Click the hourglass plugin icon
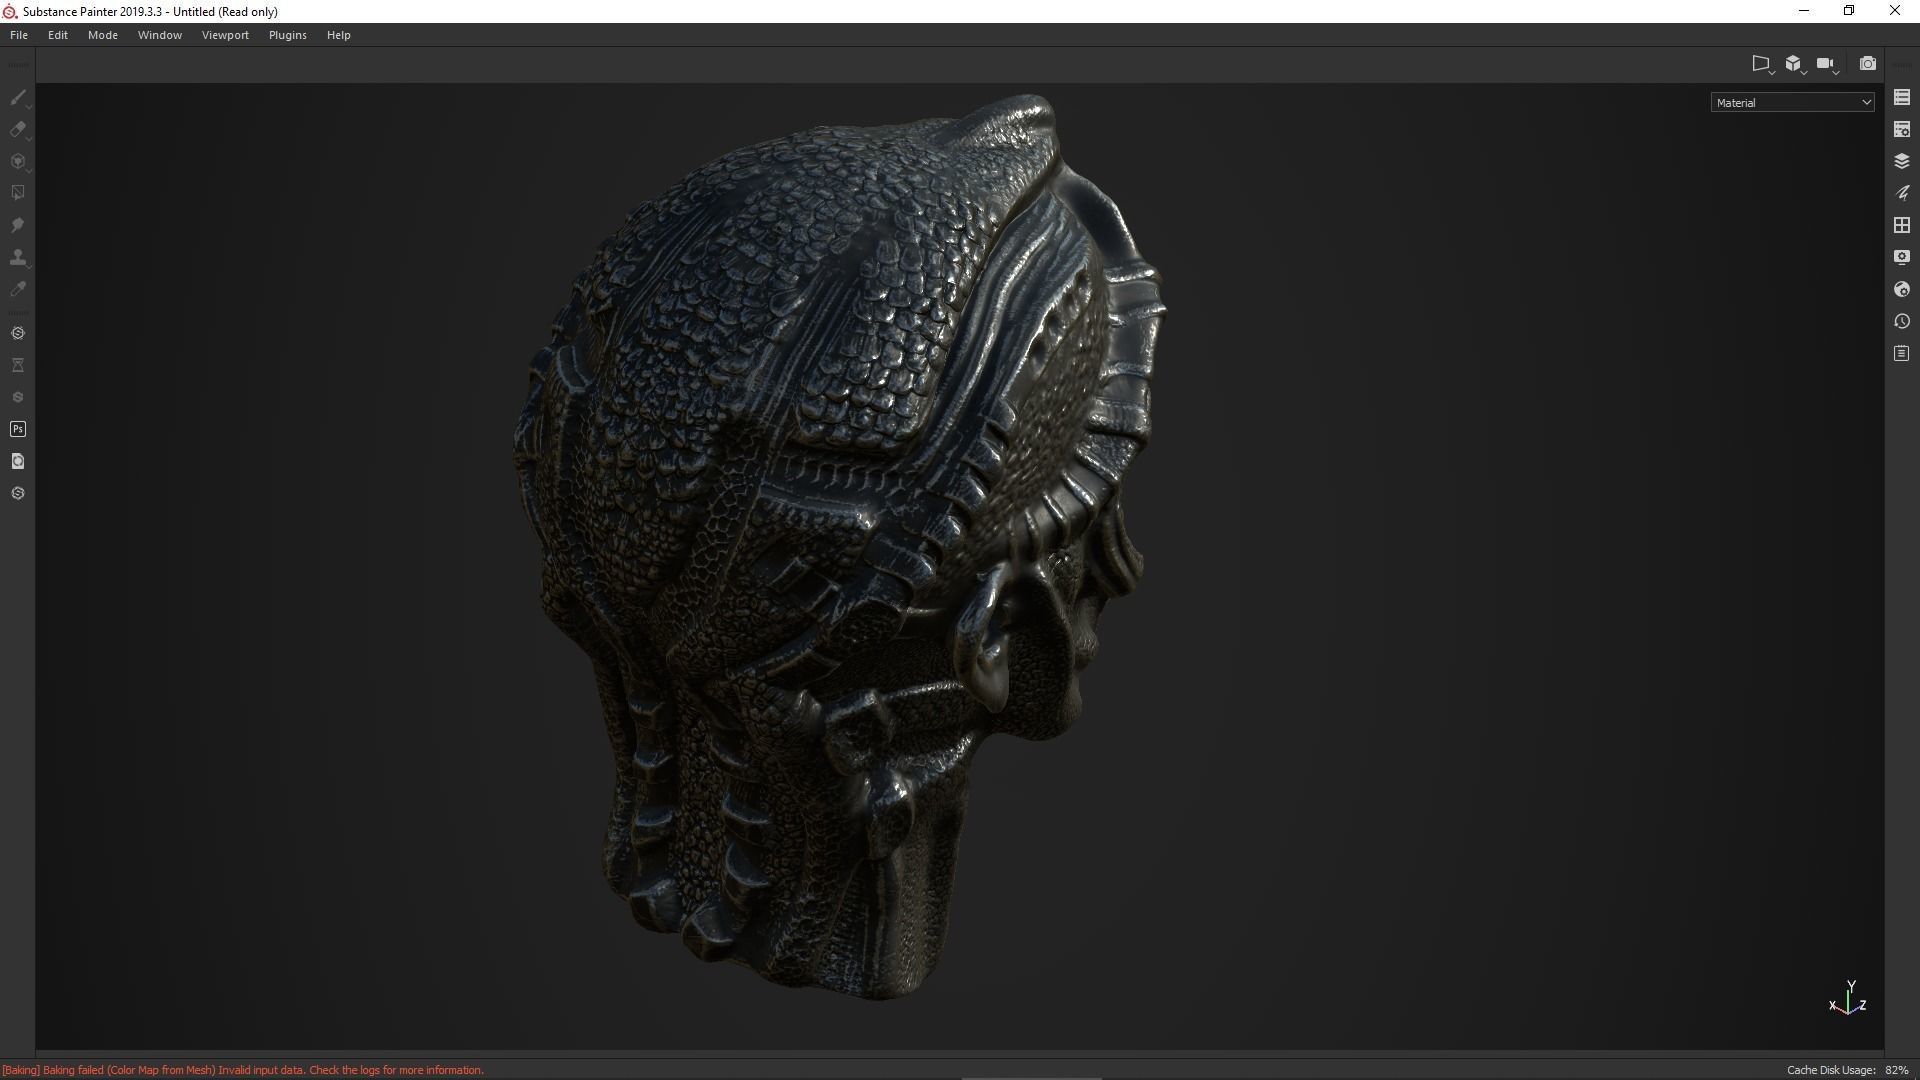This screenshot has width=1920, height=1080. (x=18, y=365)
